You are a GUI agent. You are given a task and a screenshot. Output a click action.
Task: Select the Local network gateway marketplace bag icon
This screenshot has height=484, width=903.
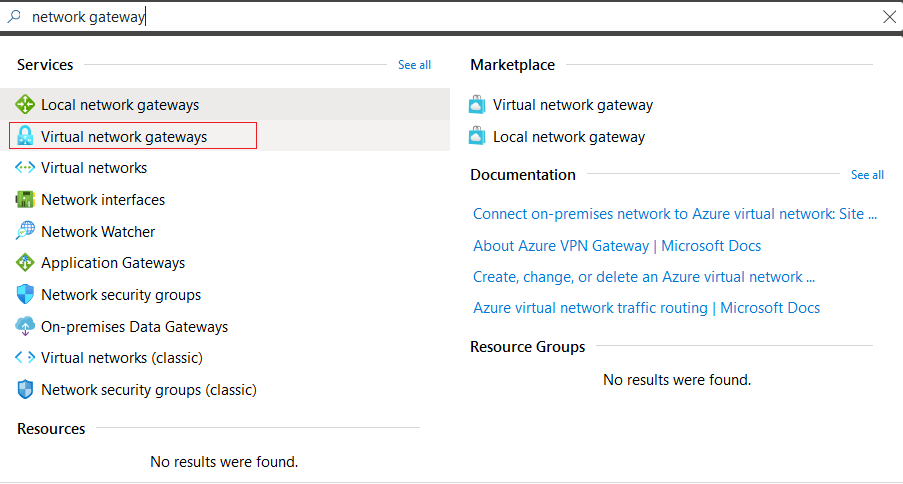point(477,137)
